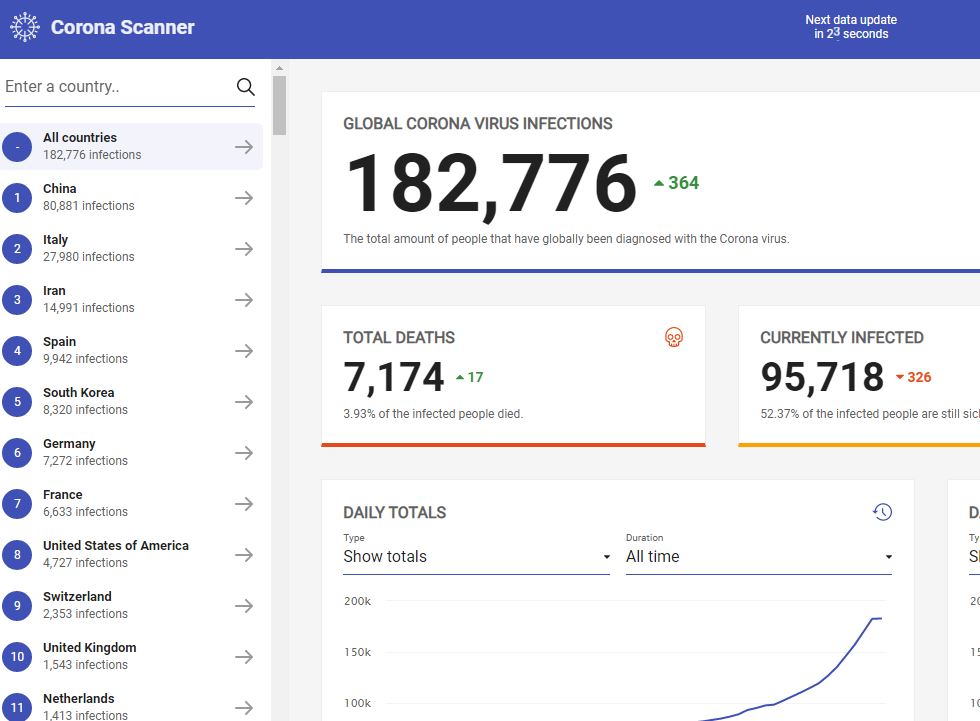Click the arrow icon next to China
This screenshot has height=721, width=980.
pyautogui.click(x=244, y=198)
